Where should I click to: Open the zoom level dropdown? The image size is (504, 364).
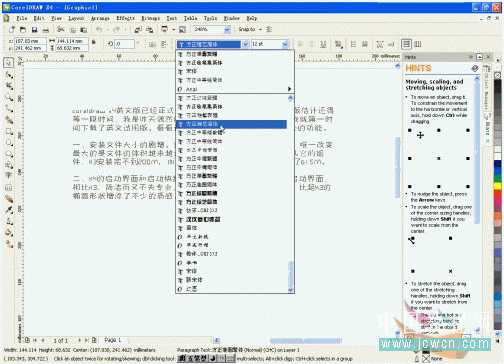(x=227, y=30)
